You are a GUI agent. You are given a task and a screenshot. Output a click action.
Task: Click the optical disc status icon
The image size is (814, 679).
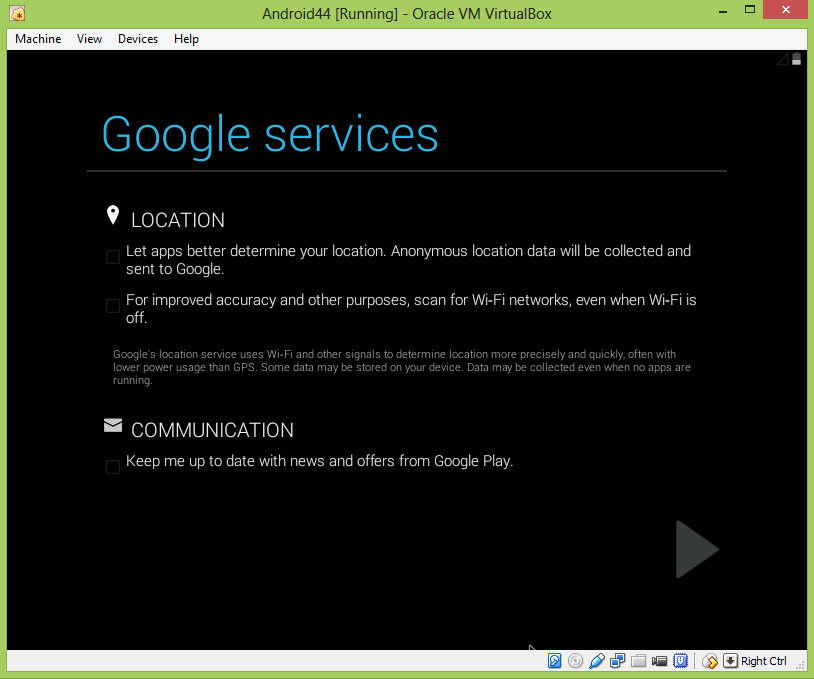575,661
